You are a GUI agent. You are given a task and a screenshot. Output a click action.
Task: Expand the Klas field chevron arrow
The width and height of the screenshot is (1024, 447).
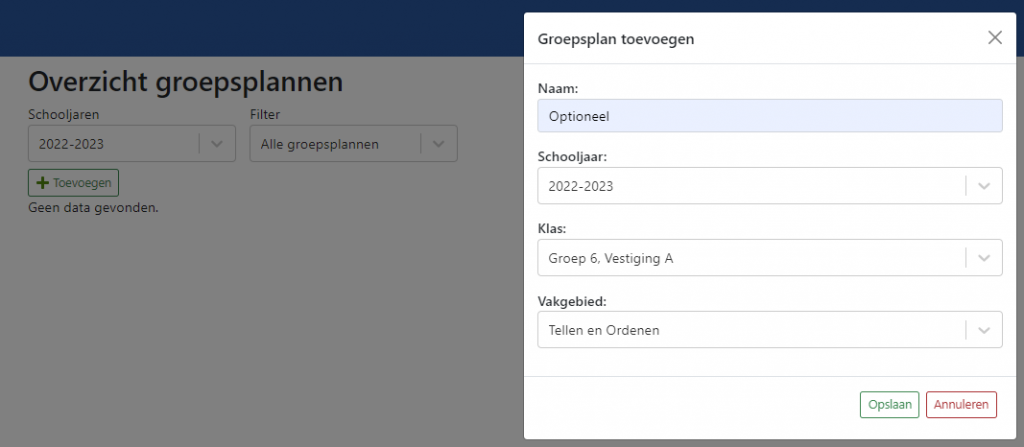coord(984,258)
